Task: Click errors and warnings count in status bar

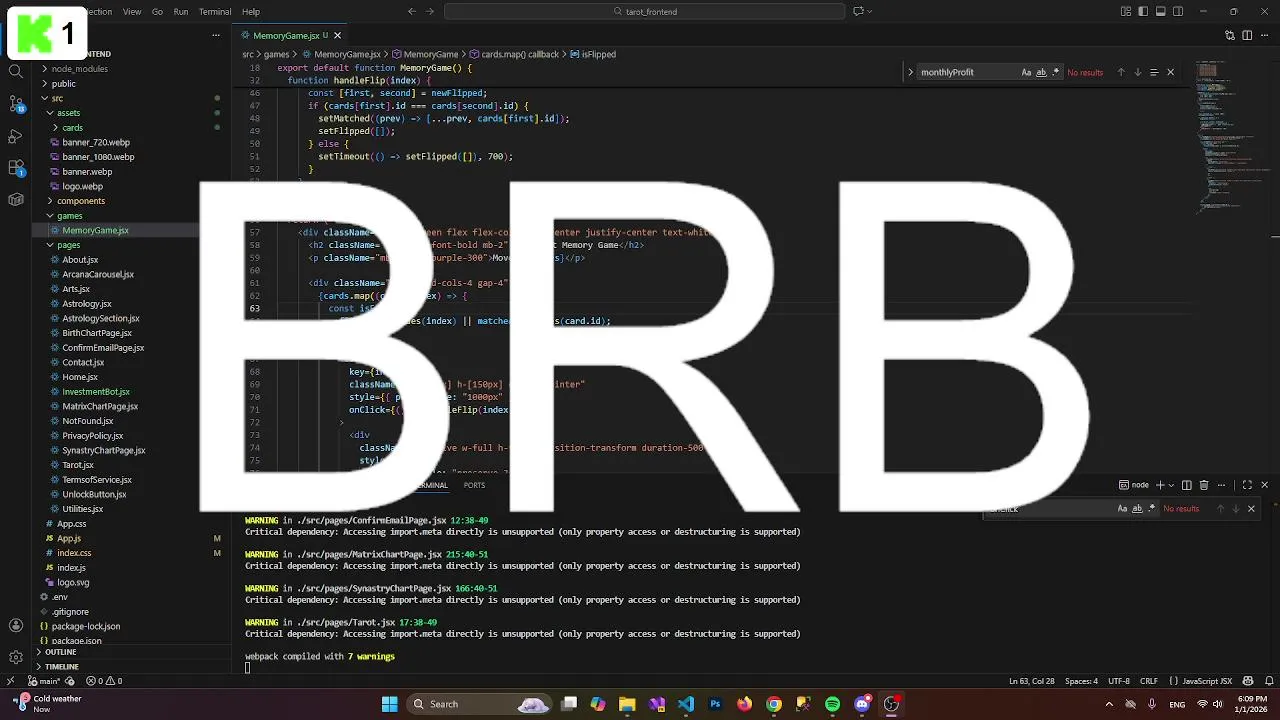Action: (x=104, y=681)
